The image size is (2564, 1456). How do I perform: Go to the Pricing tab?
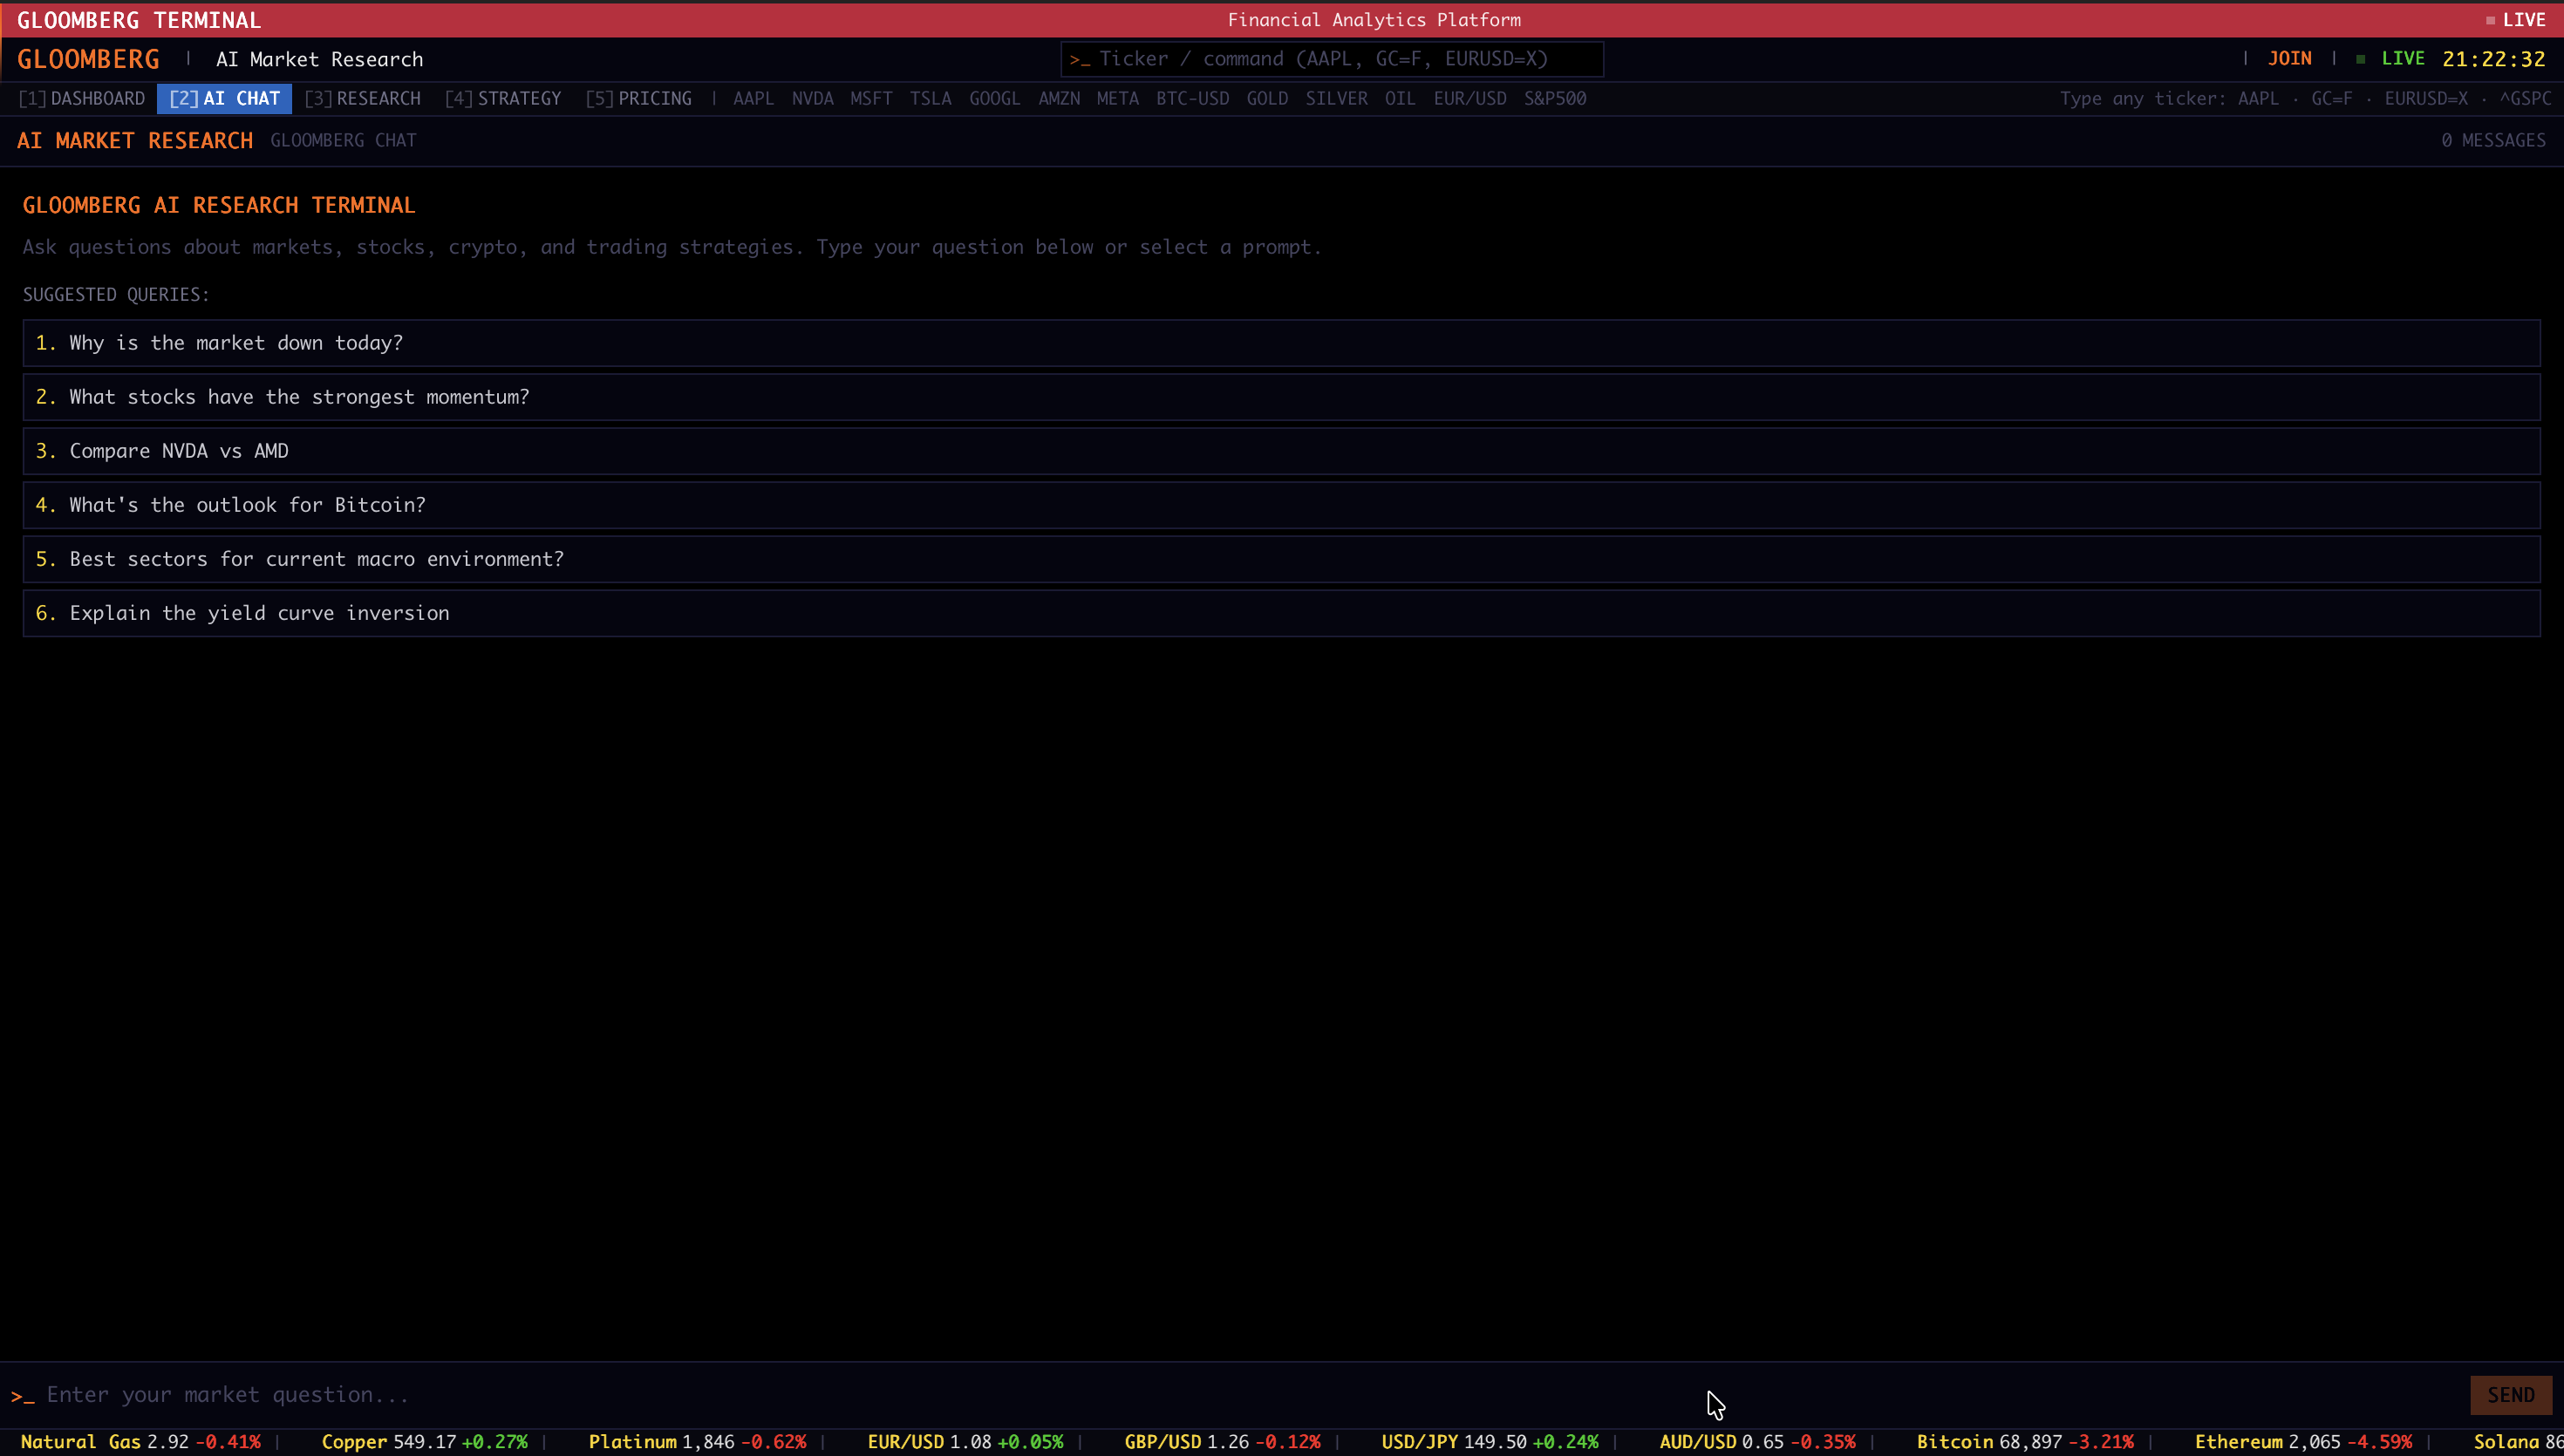(x=638, y=98)
